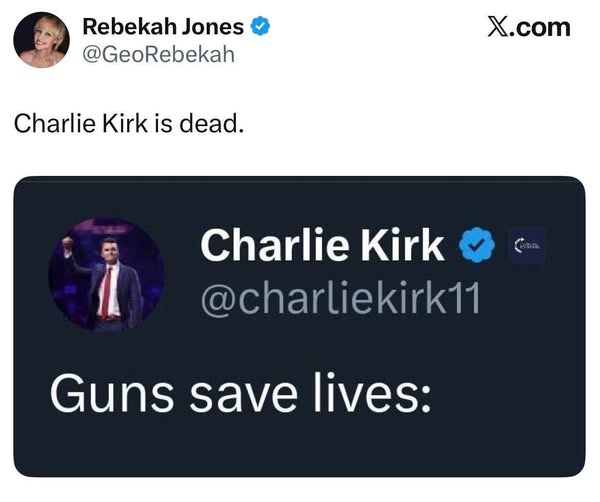Open Rebekah Jones' profile avatar

pos(43,40)
